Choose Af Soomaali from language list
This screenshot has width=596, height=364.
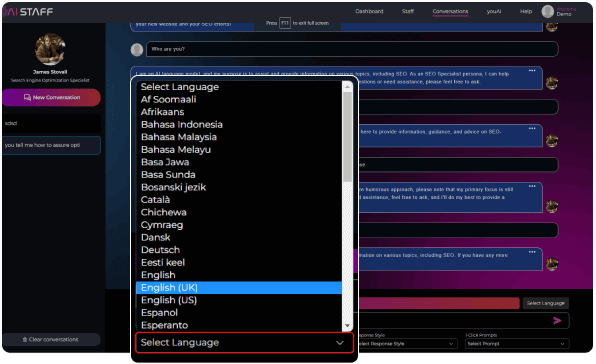point(239,100)
